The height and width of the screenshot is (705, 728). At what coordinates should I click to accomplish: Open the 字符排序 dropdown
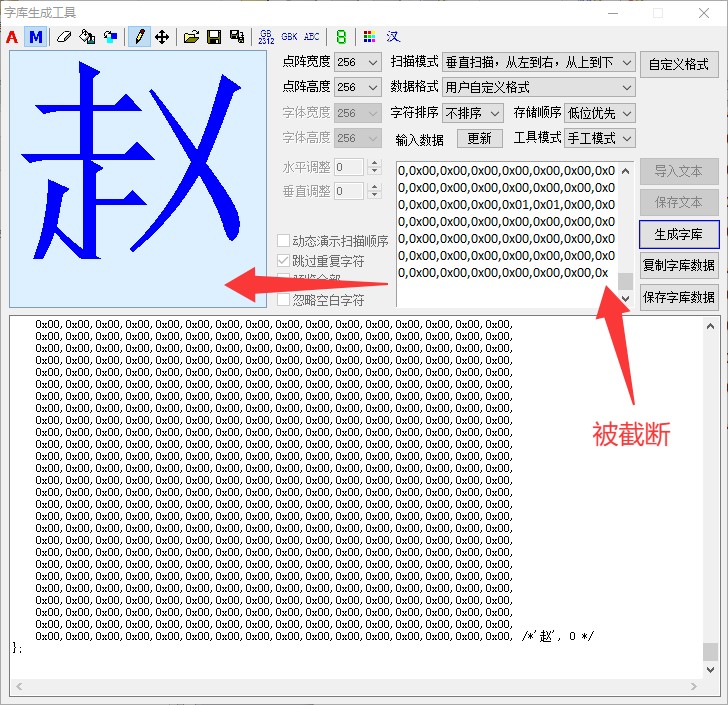click(473, 113)
